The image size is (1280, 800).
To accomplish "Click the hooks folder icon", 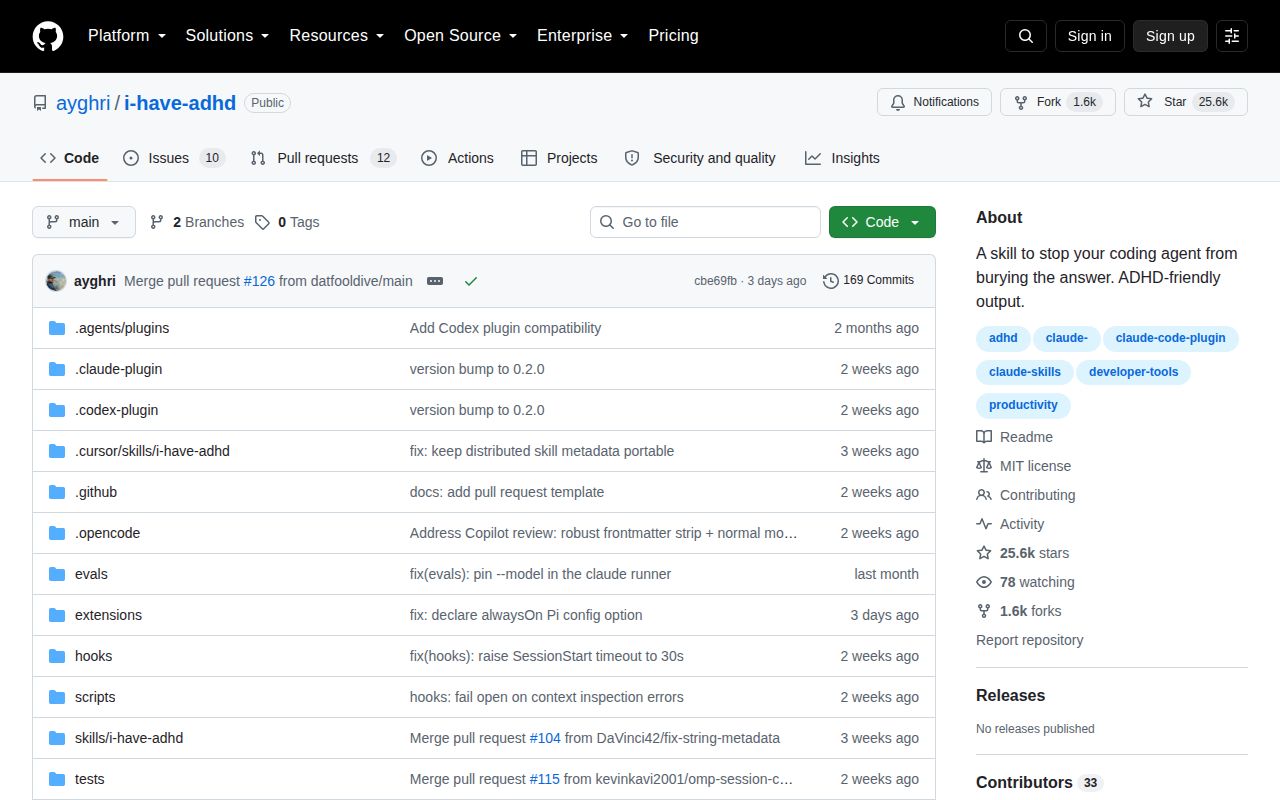I will click(57, 656).
